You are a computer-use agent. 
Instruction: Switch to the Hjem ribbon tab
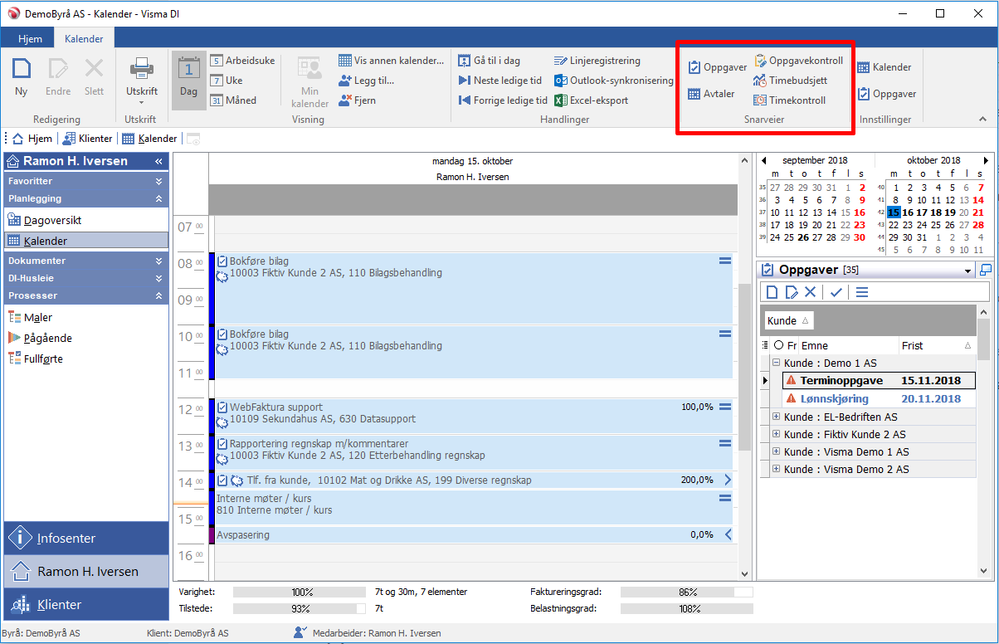tap(30, 39)
